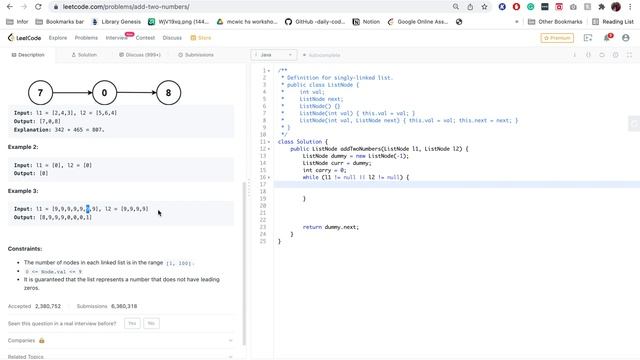Open the green Grammarly extension icon
The image size is (640, 360).
coord(531,7)
